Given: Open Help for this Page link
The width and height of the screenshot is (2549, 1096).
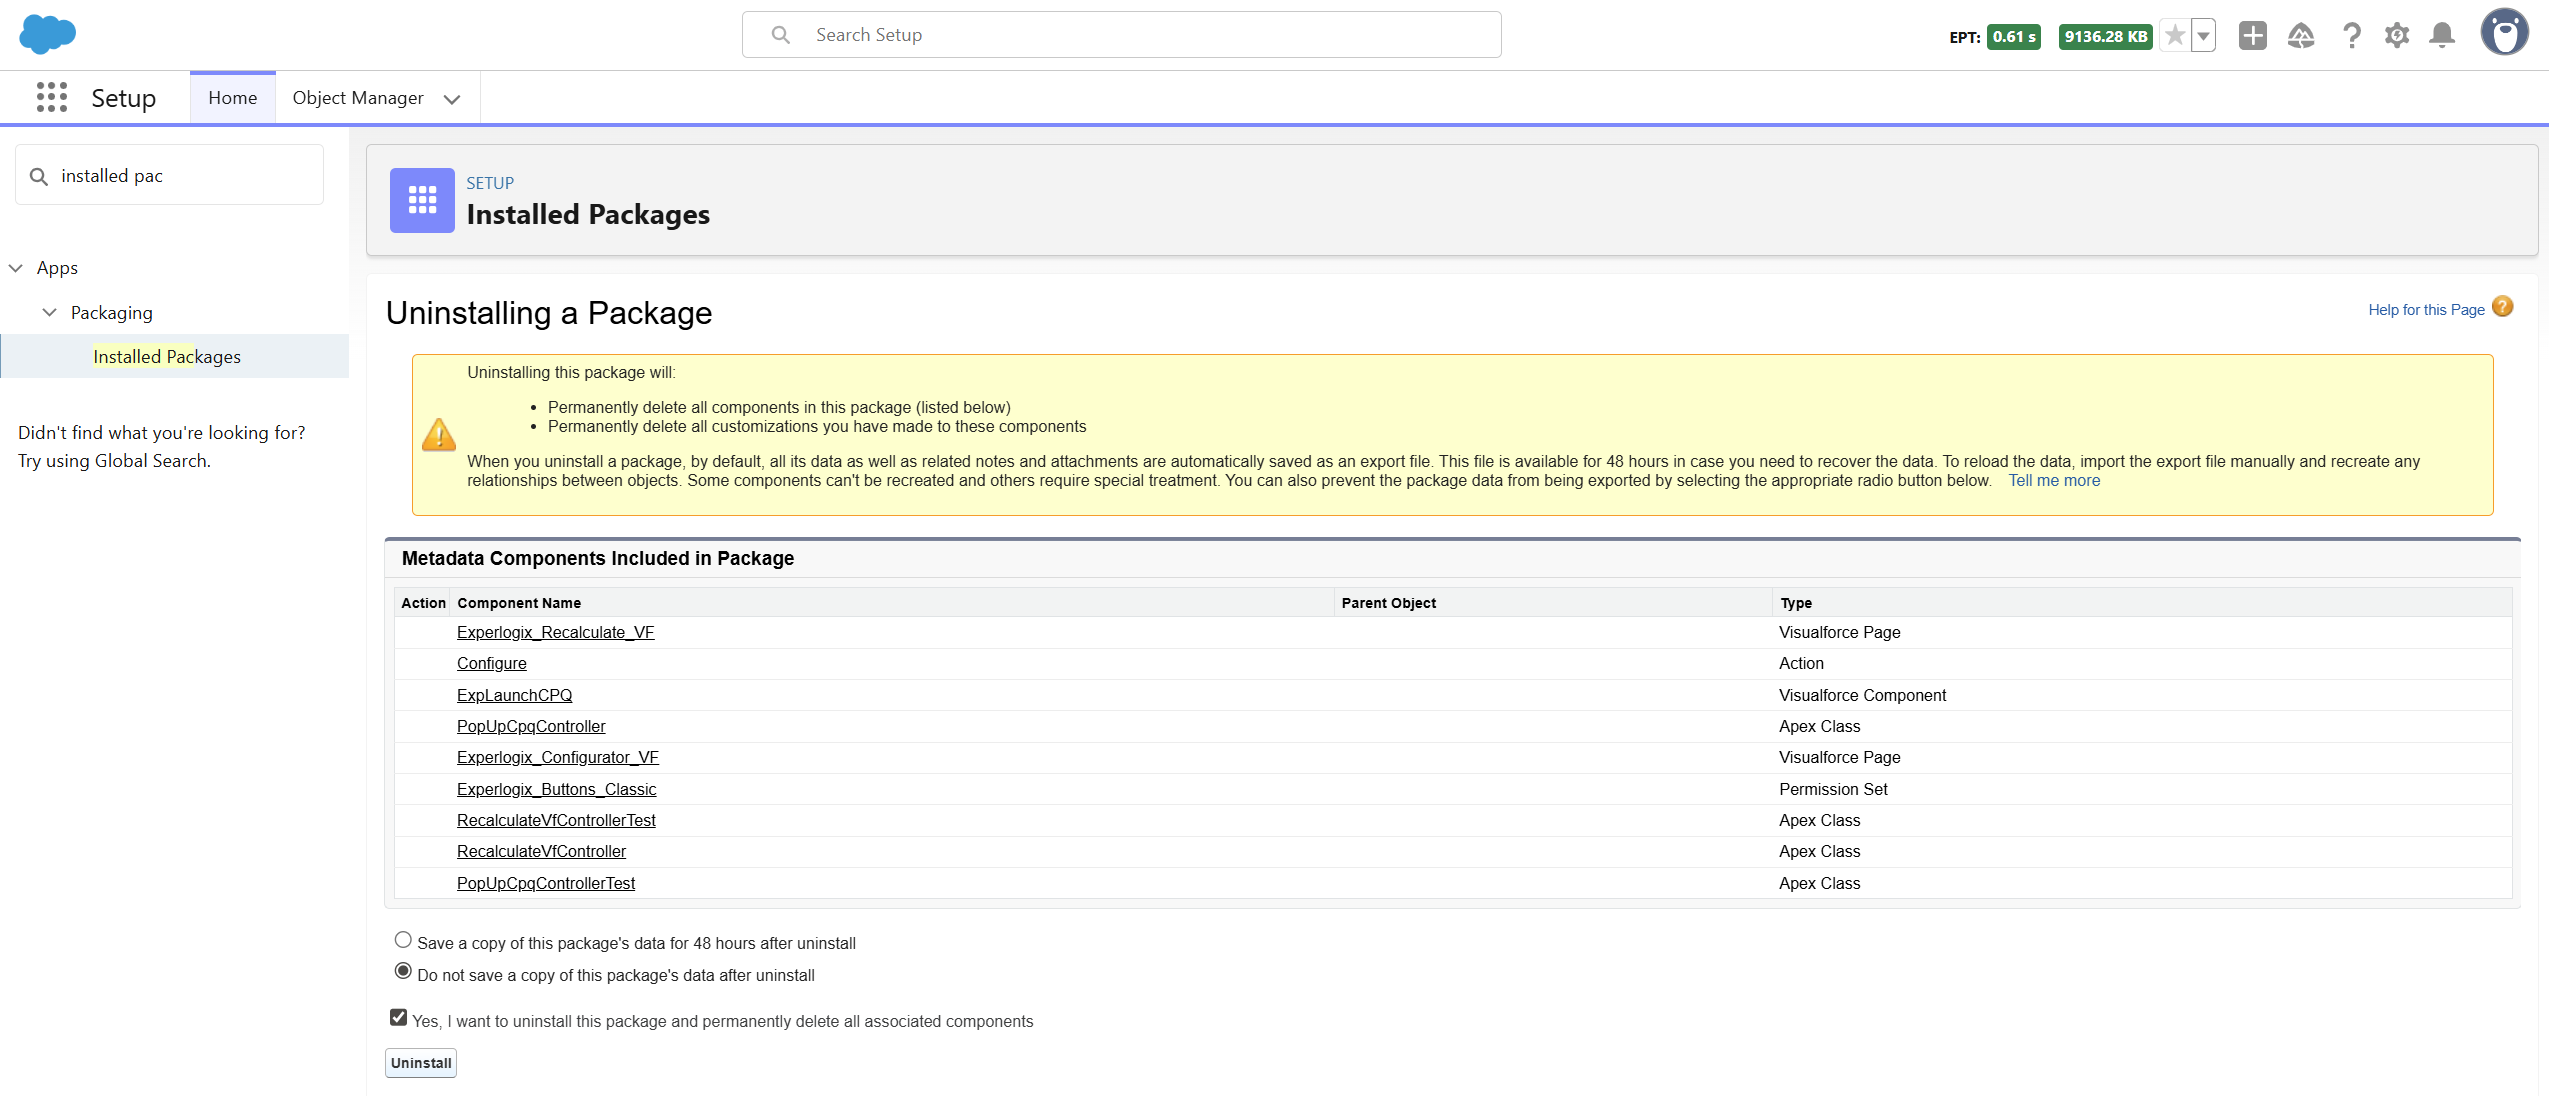Looking at the screenshot, I should click(x=2426, y=310).
